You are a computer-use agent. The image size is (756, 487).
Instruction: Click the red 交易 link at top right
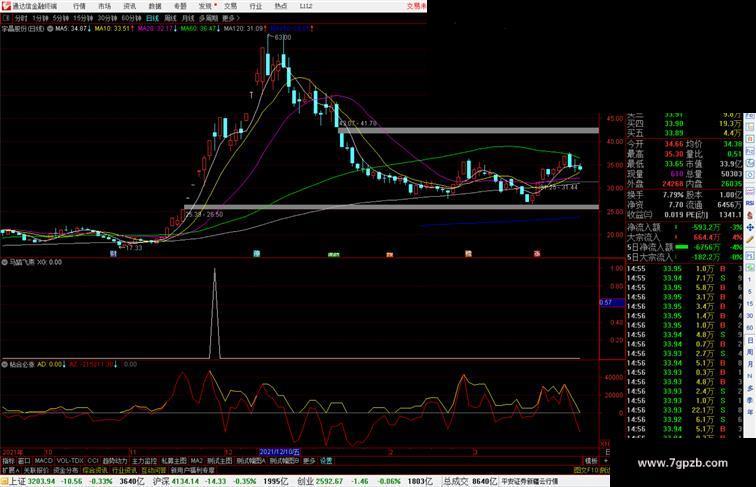point(416,6)
